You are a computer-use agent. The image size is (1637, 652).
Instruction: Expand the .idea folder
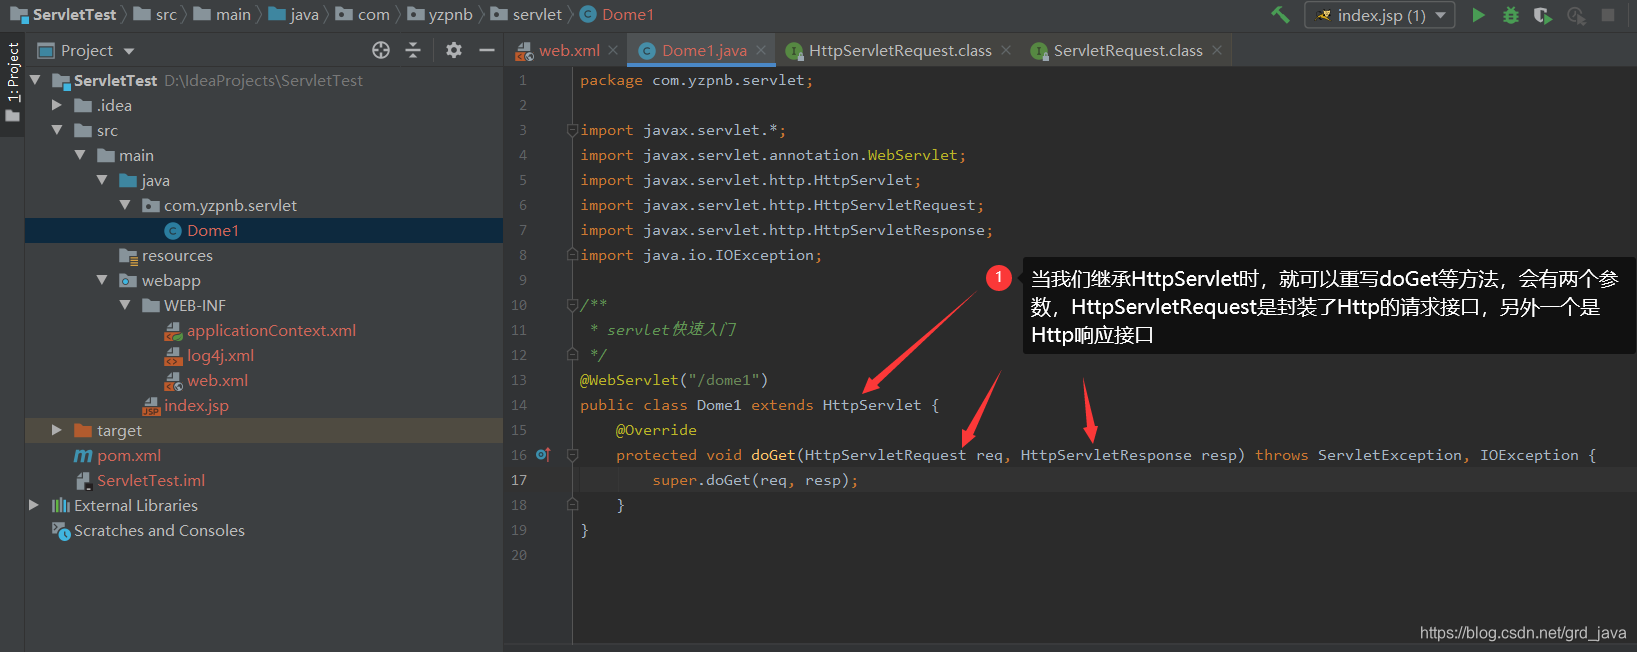pos(57,105)
